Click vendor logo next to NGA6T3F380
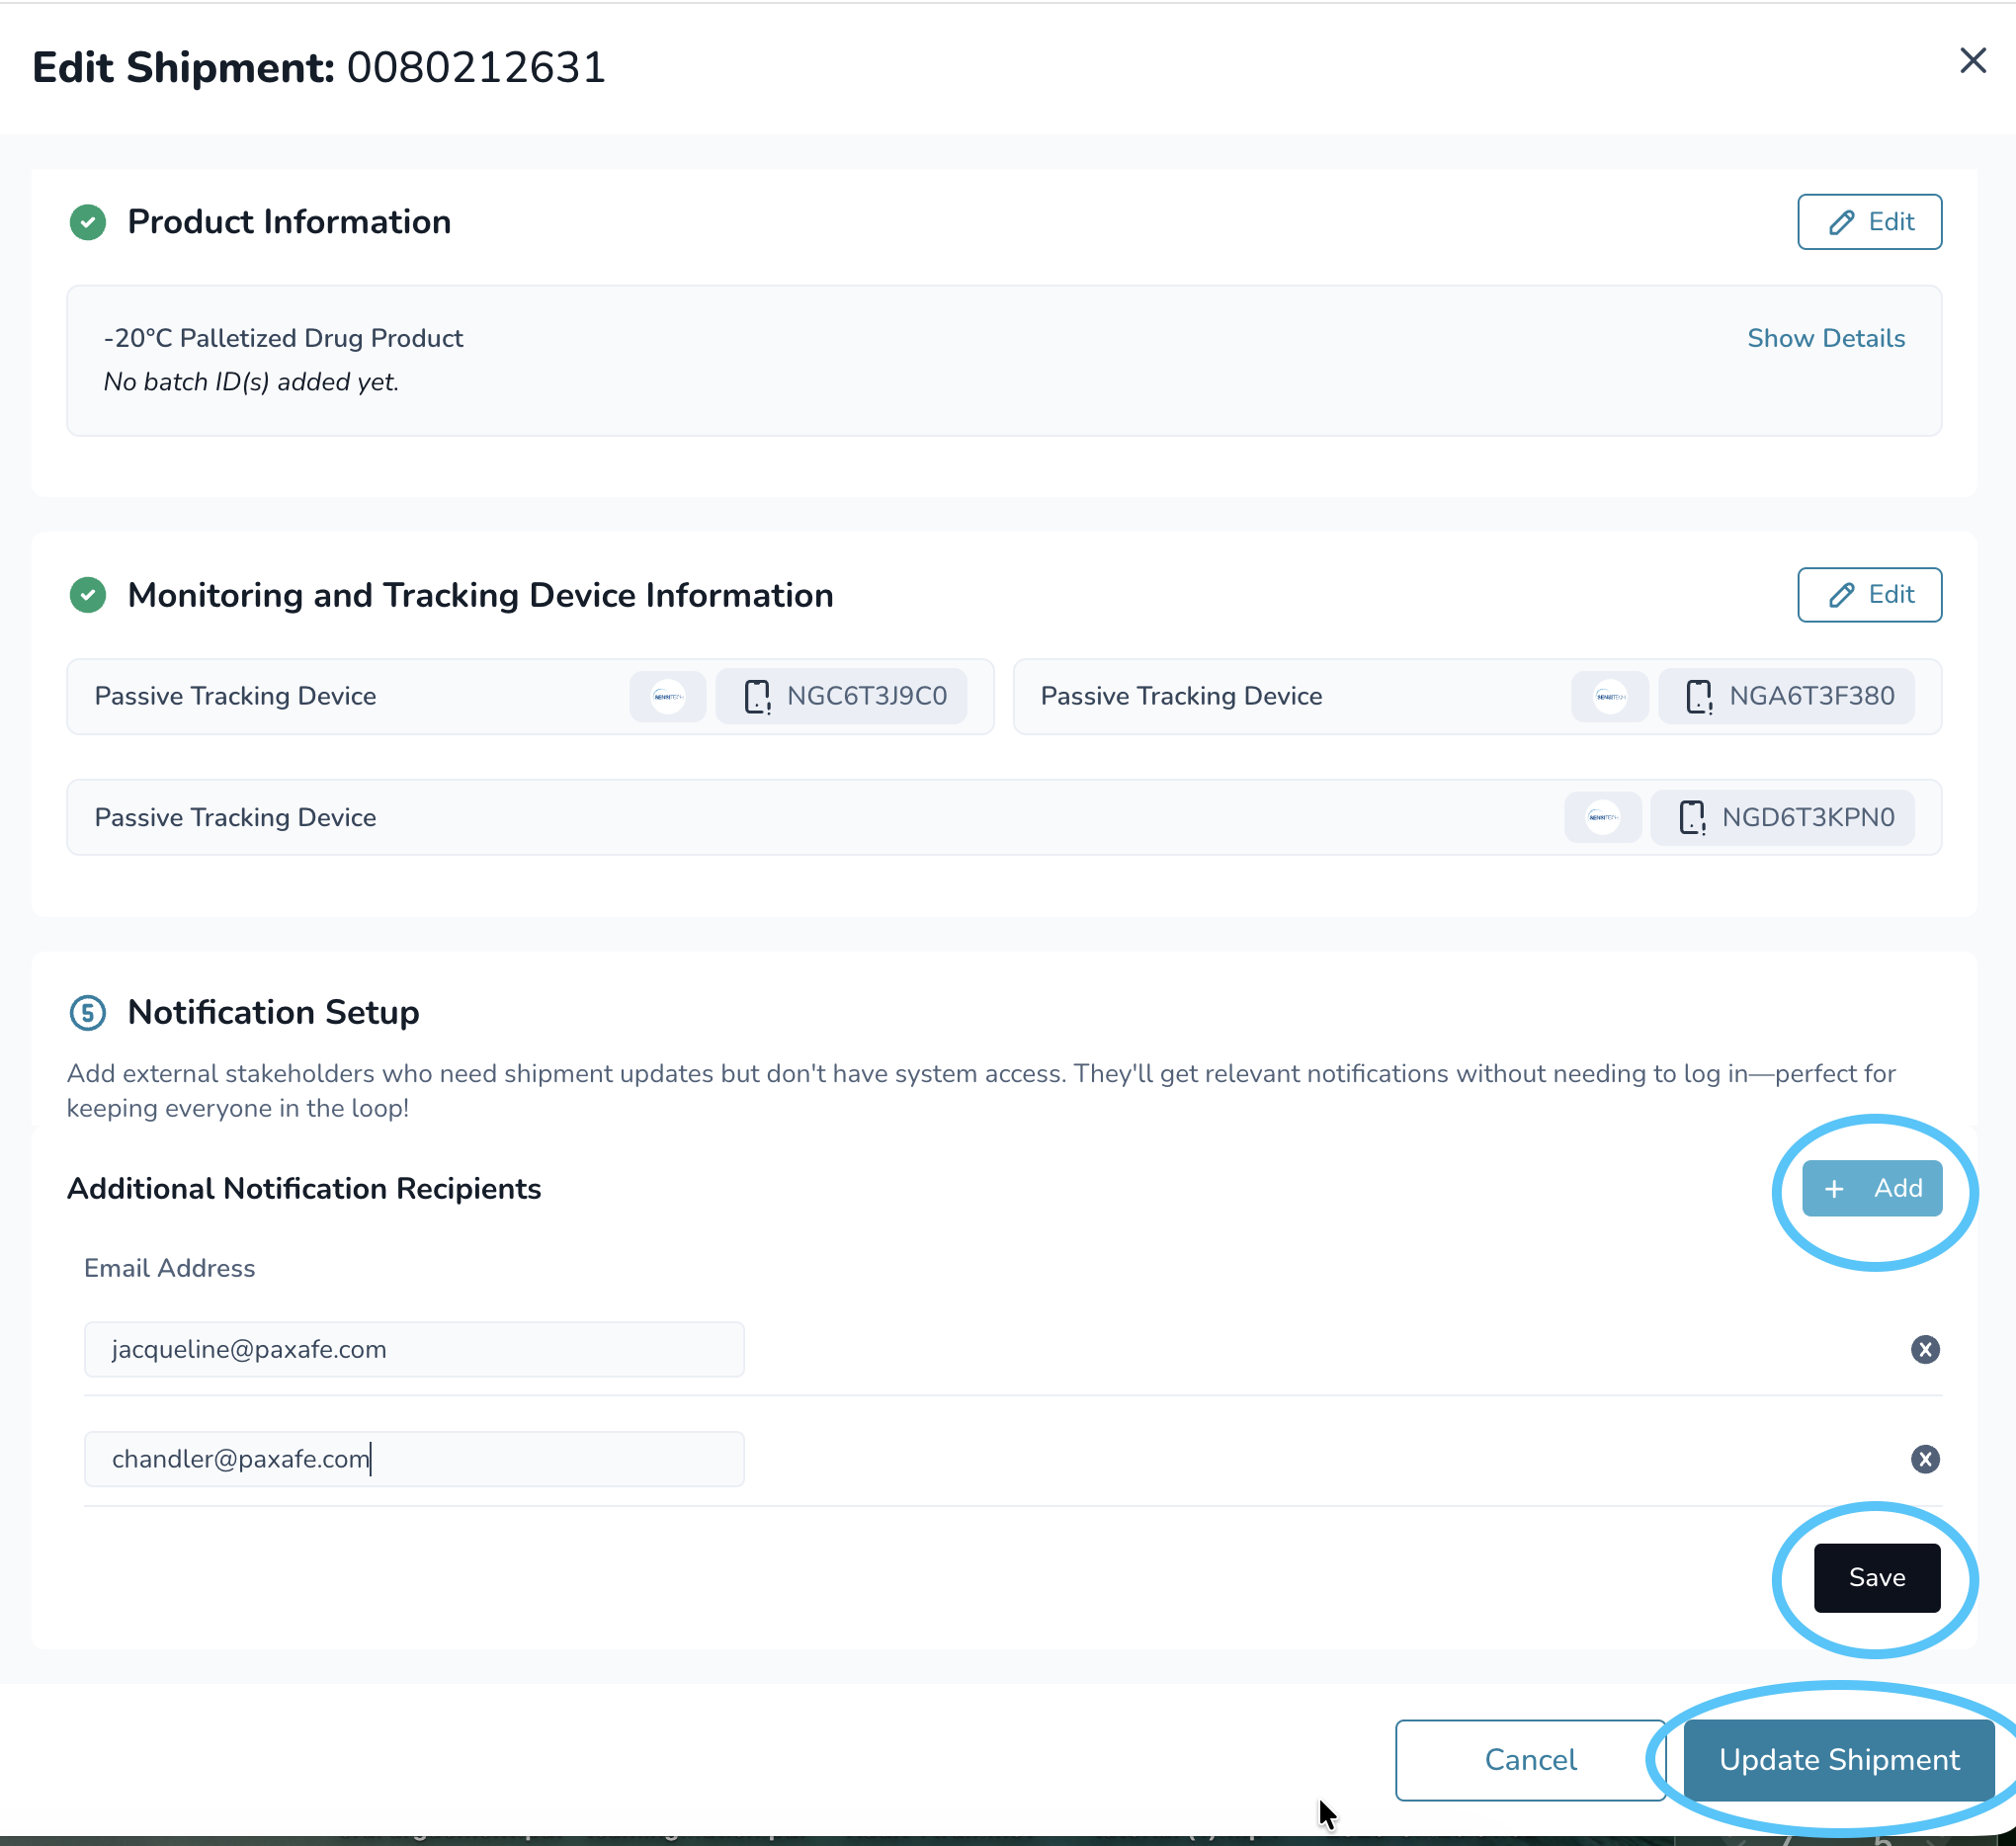This screenshot has width=2016, height=1846. pos(1610,696)
